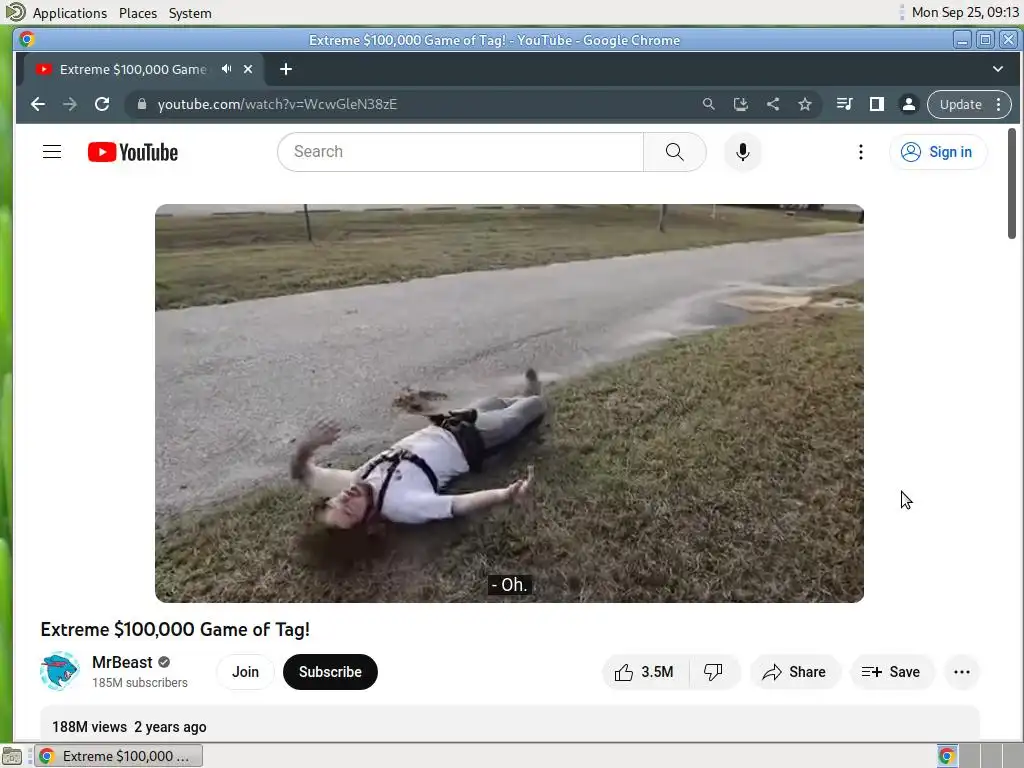Mute the tab via speaker icon
This screenshot has height=768, width=1024.
click(227, 69)
